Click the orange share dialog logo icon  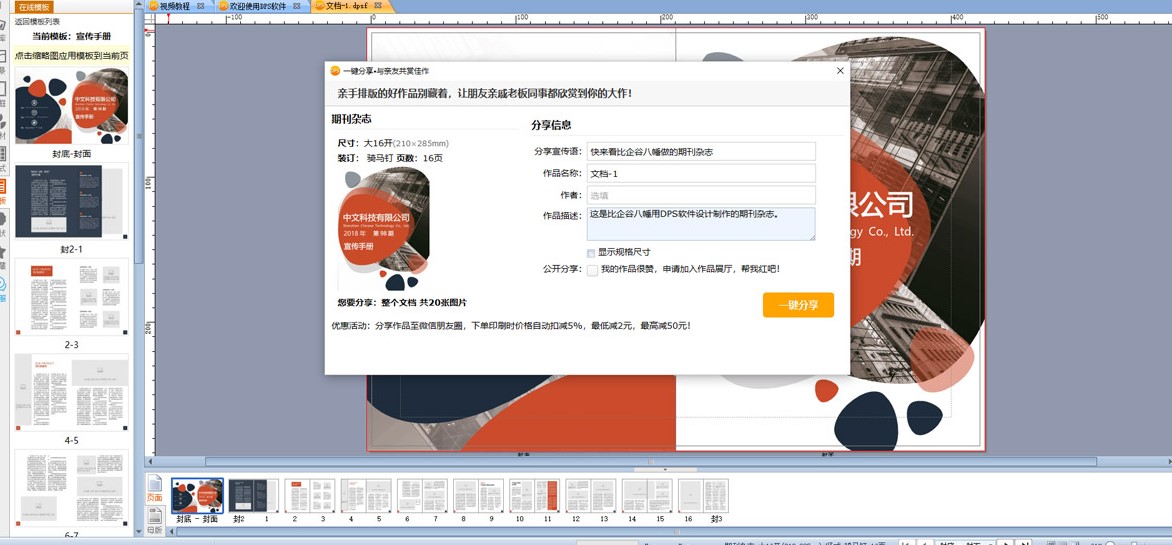(x=335, y=71)
